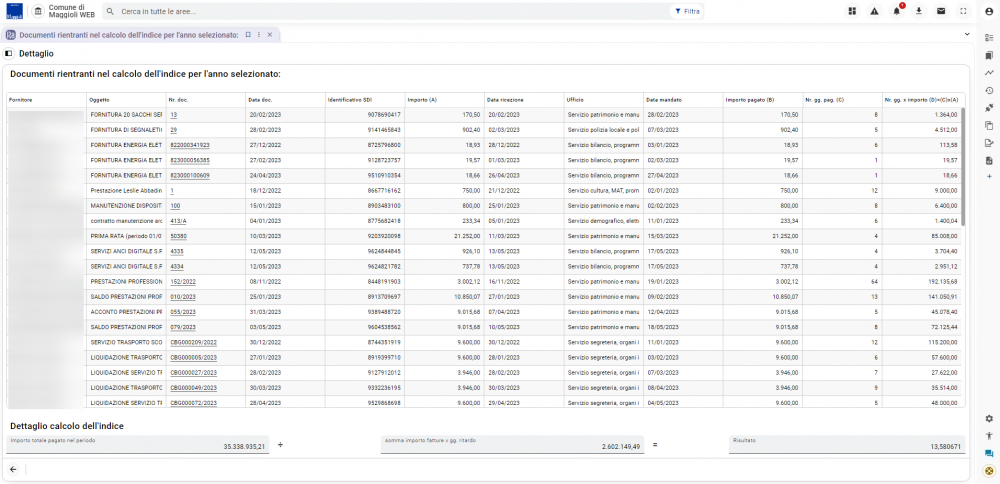Open the trend line chart sidebar icon
The height and width of the screenshot is (484, 1000).
point(989,73)
